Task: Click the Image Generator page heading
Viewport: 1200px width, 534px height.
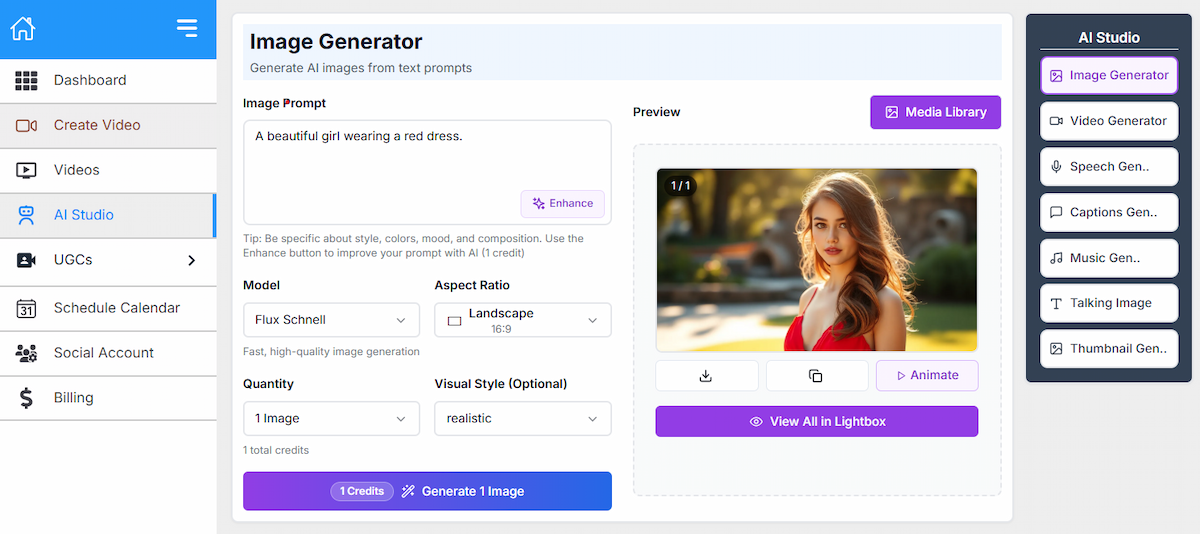Action: pyautogui.click(x=336, y=42)
